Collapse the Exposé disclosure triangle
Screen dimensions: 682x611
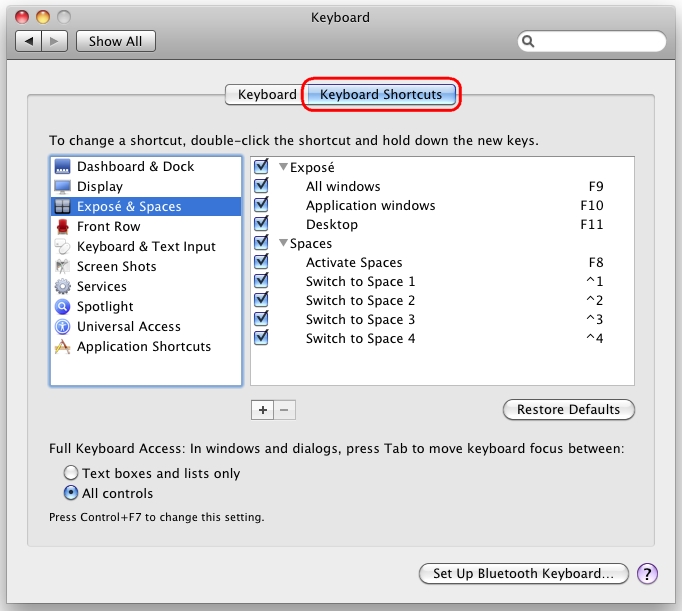[x=284, y=167]
